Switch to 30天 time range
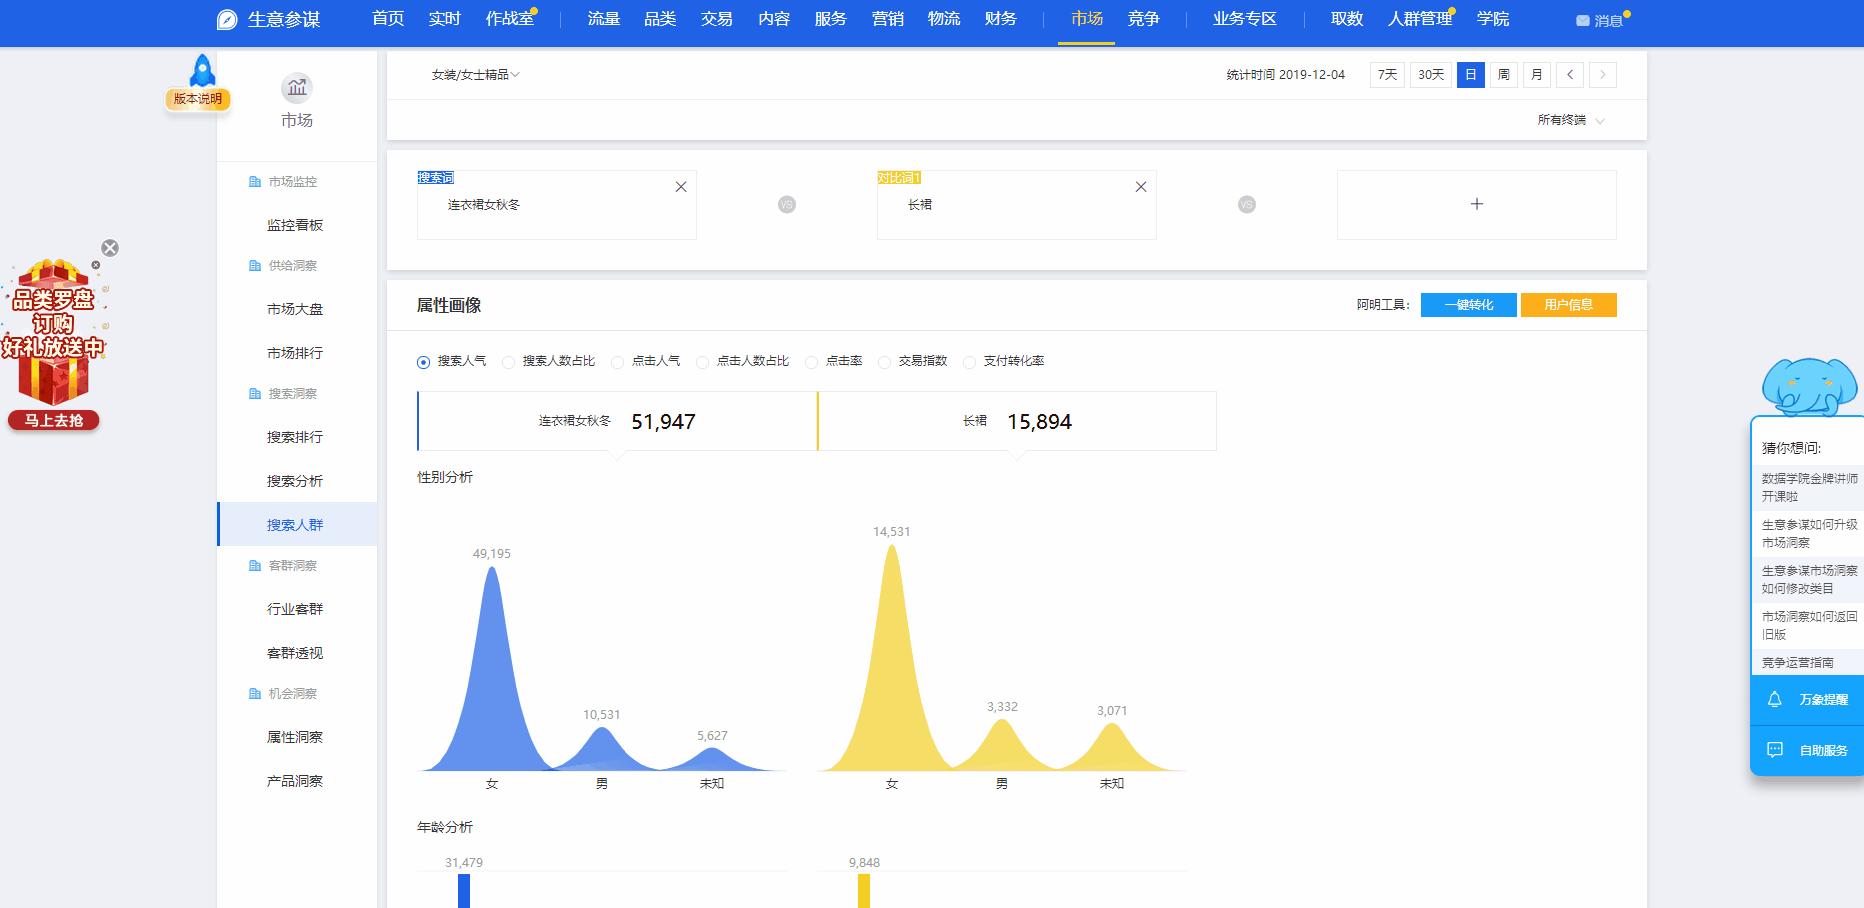Screen dimensions: 1864x908 click(x=1431, y=75)
